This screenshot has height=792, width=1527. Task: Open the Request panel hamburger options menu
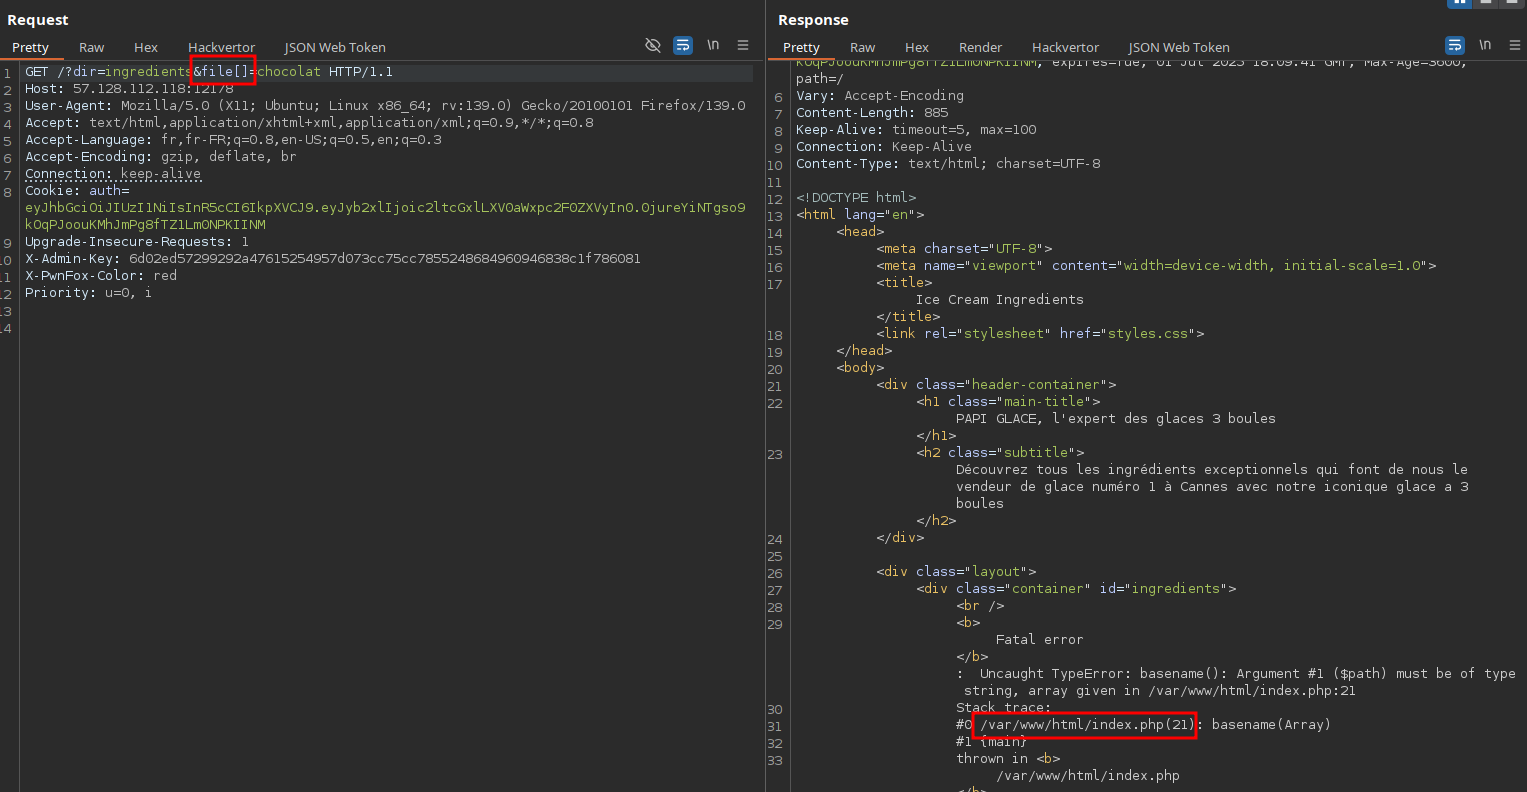tap(743, 45)
